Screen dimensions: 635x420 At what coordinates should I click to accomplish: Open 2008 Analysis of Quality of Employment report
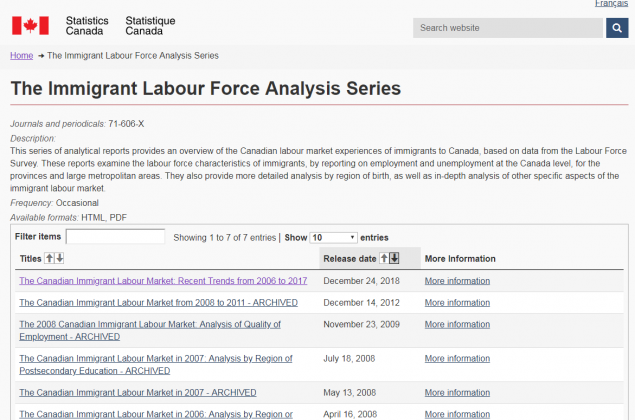point(150,330)
